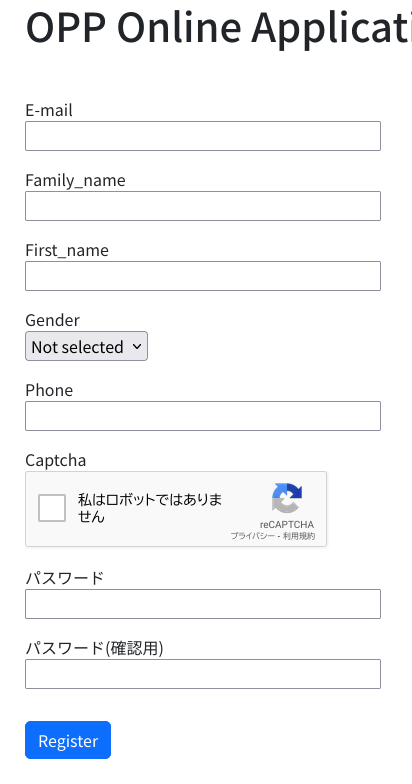Image resolution: width=412 pixels, height=784 pixels.
Task: Click the E-mail field label
Action: point(49,110)
